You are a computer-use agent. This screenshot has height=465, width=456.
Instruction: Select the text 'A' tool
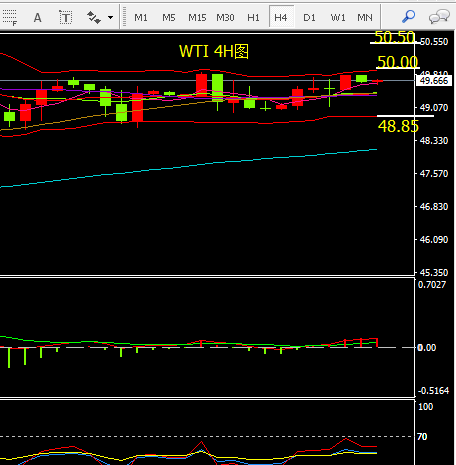pyautogui.click(x=38, y=17)
